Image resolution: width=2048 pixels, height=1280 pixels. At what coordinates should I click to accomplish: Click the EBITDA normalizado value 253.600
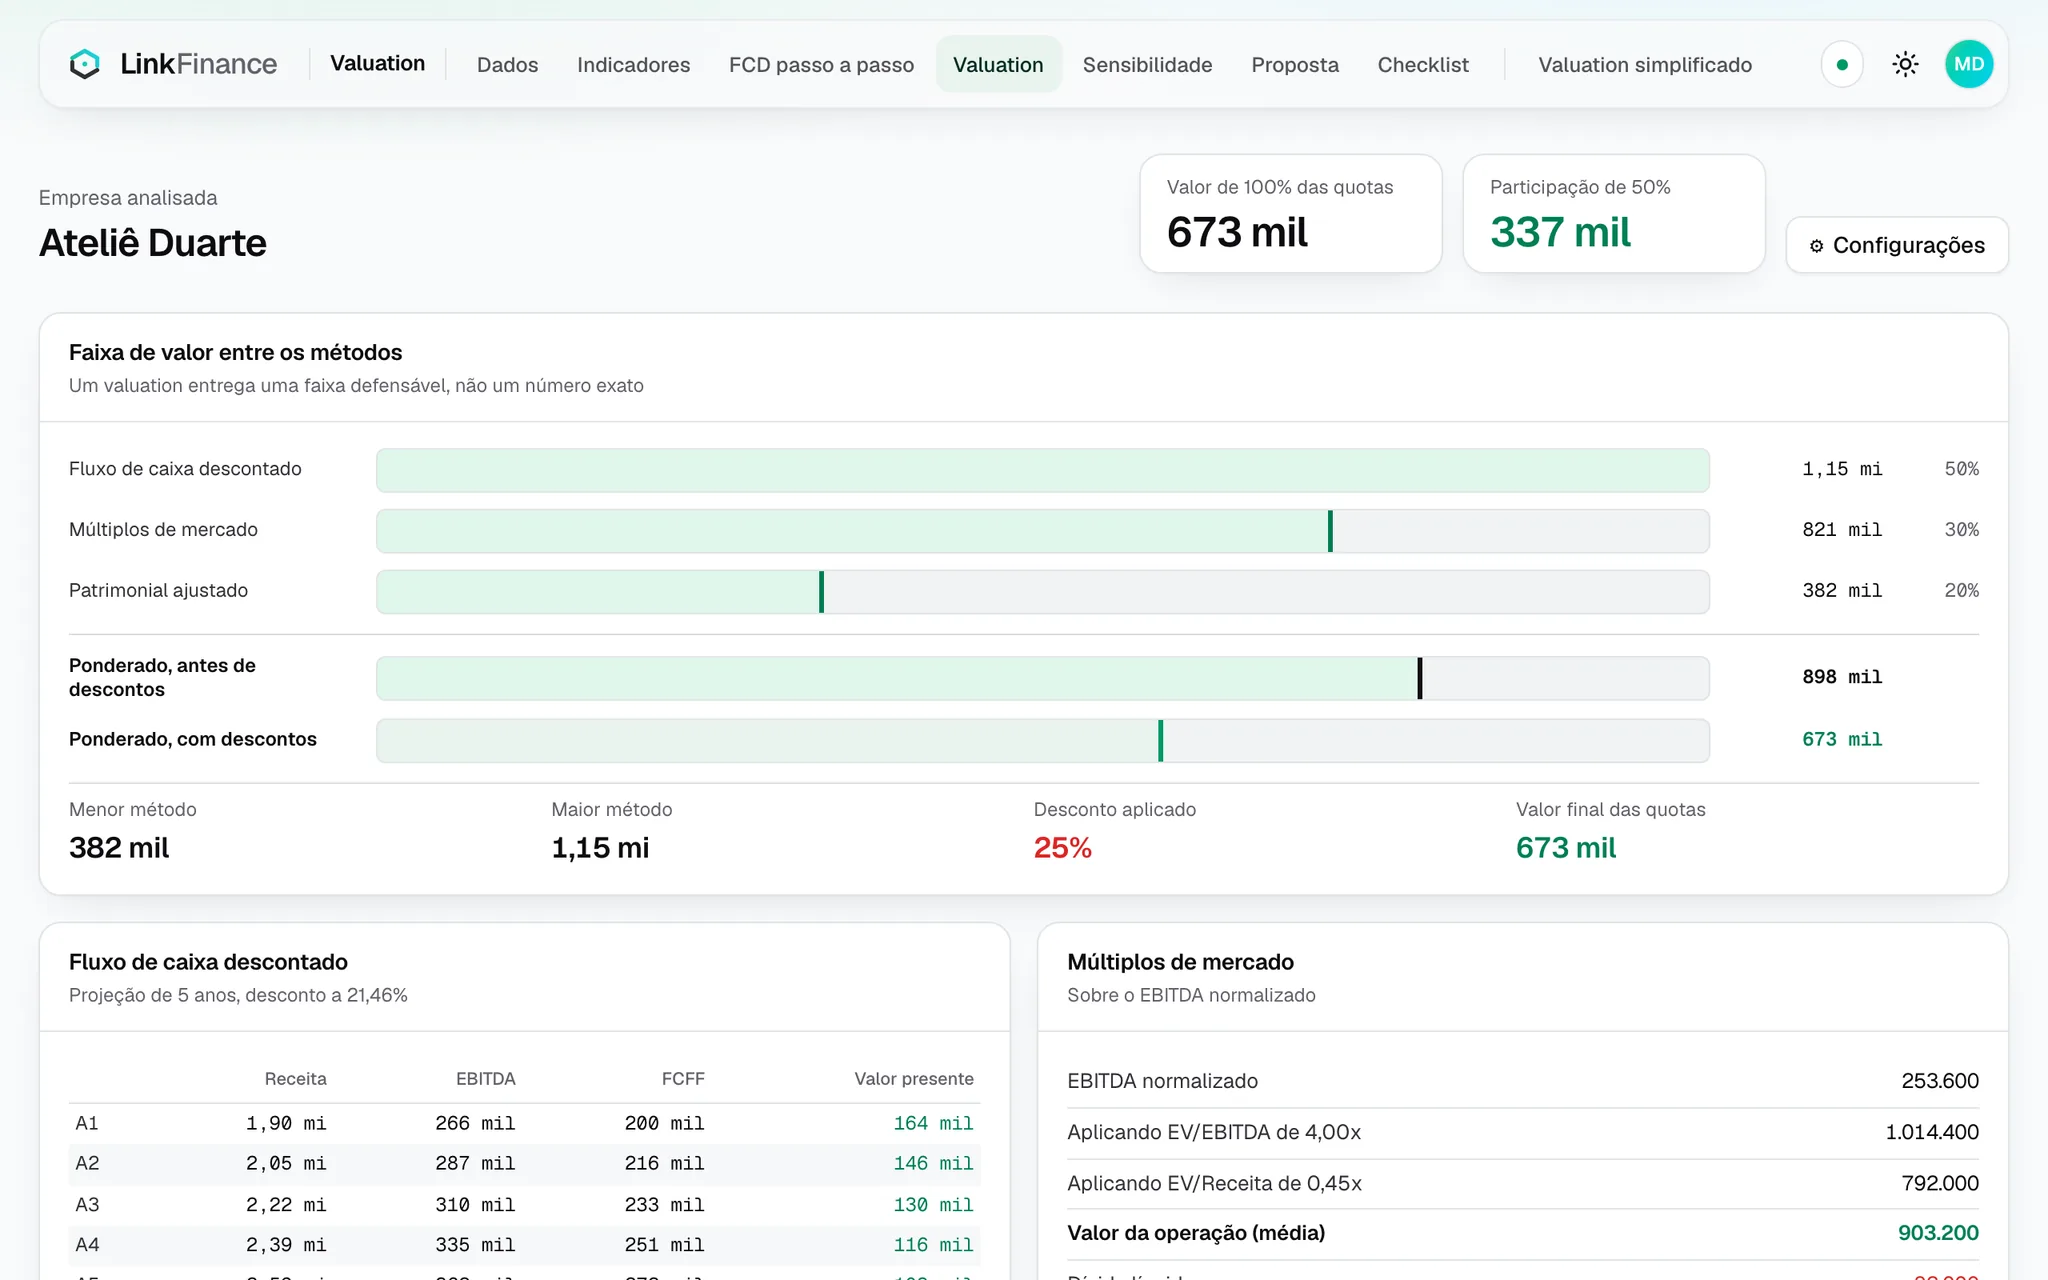pos(1939,1081)
